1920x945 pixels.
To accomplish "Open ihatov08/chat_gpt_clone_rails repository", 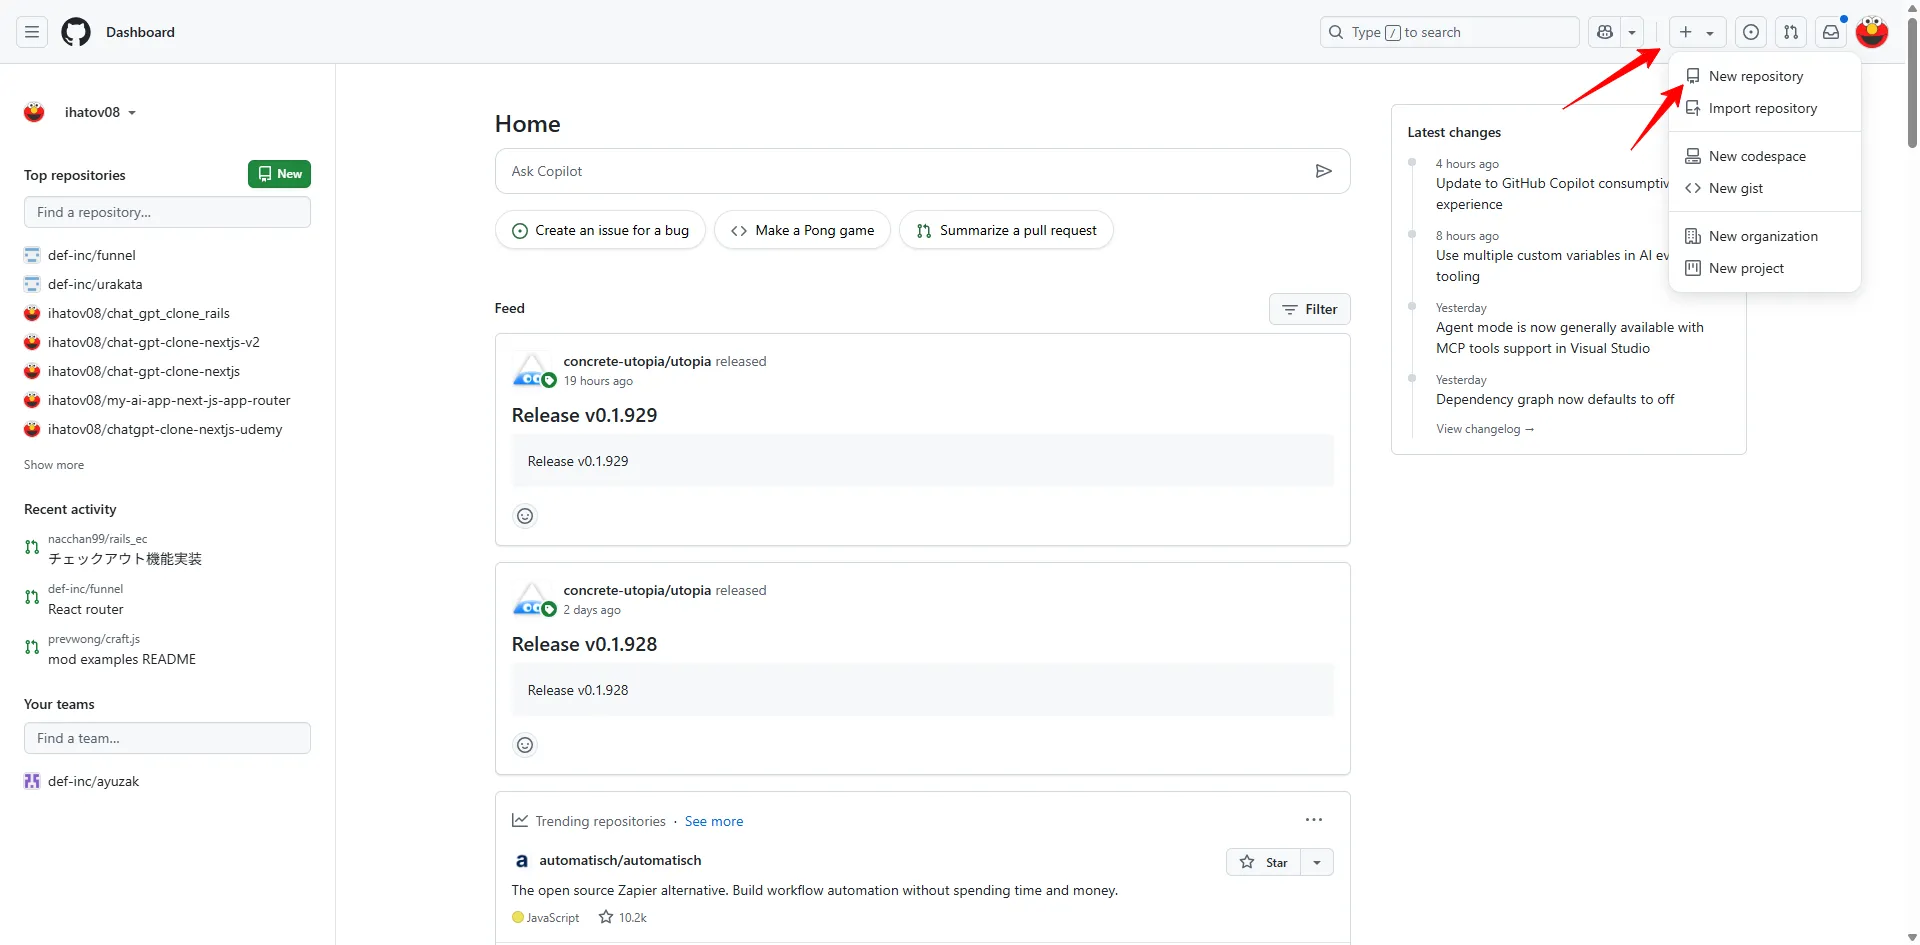I will pyautogui.click(x=139, y=313).
